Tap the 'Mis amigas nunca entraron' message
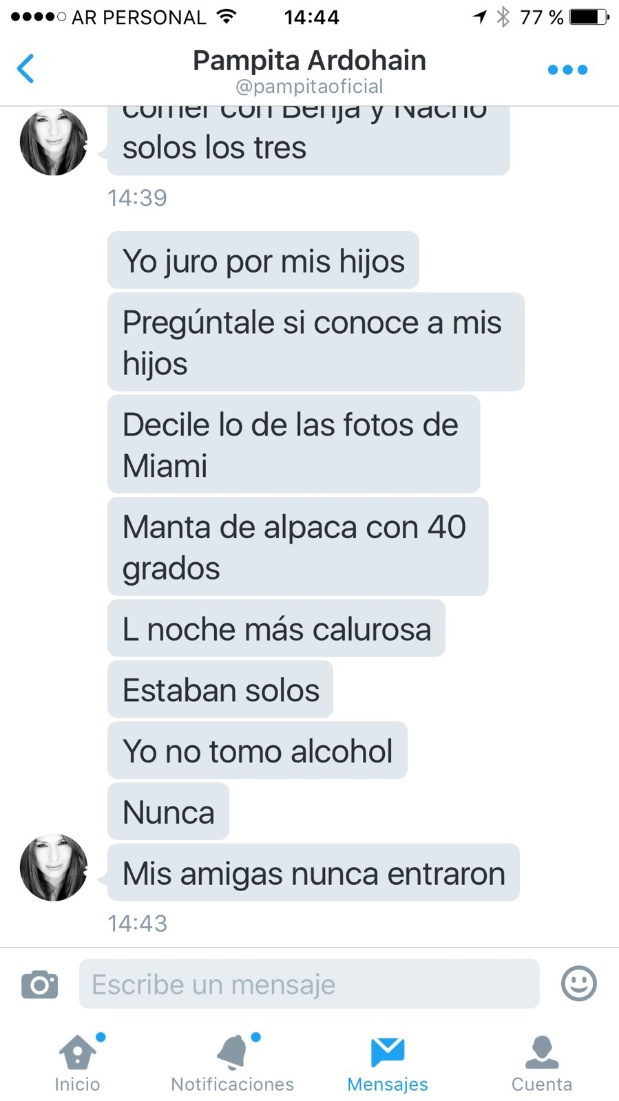This screenshot has height=1101, width=619. pos(314,873)
